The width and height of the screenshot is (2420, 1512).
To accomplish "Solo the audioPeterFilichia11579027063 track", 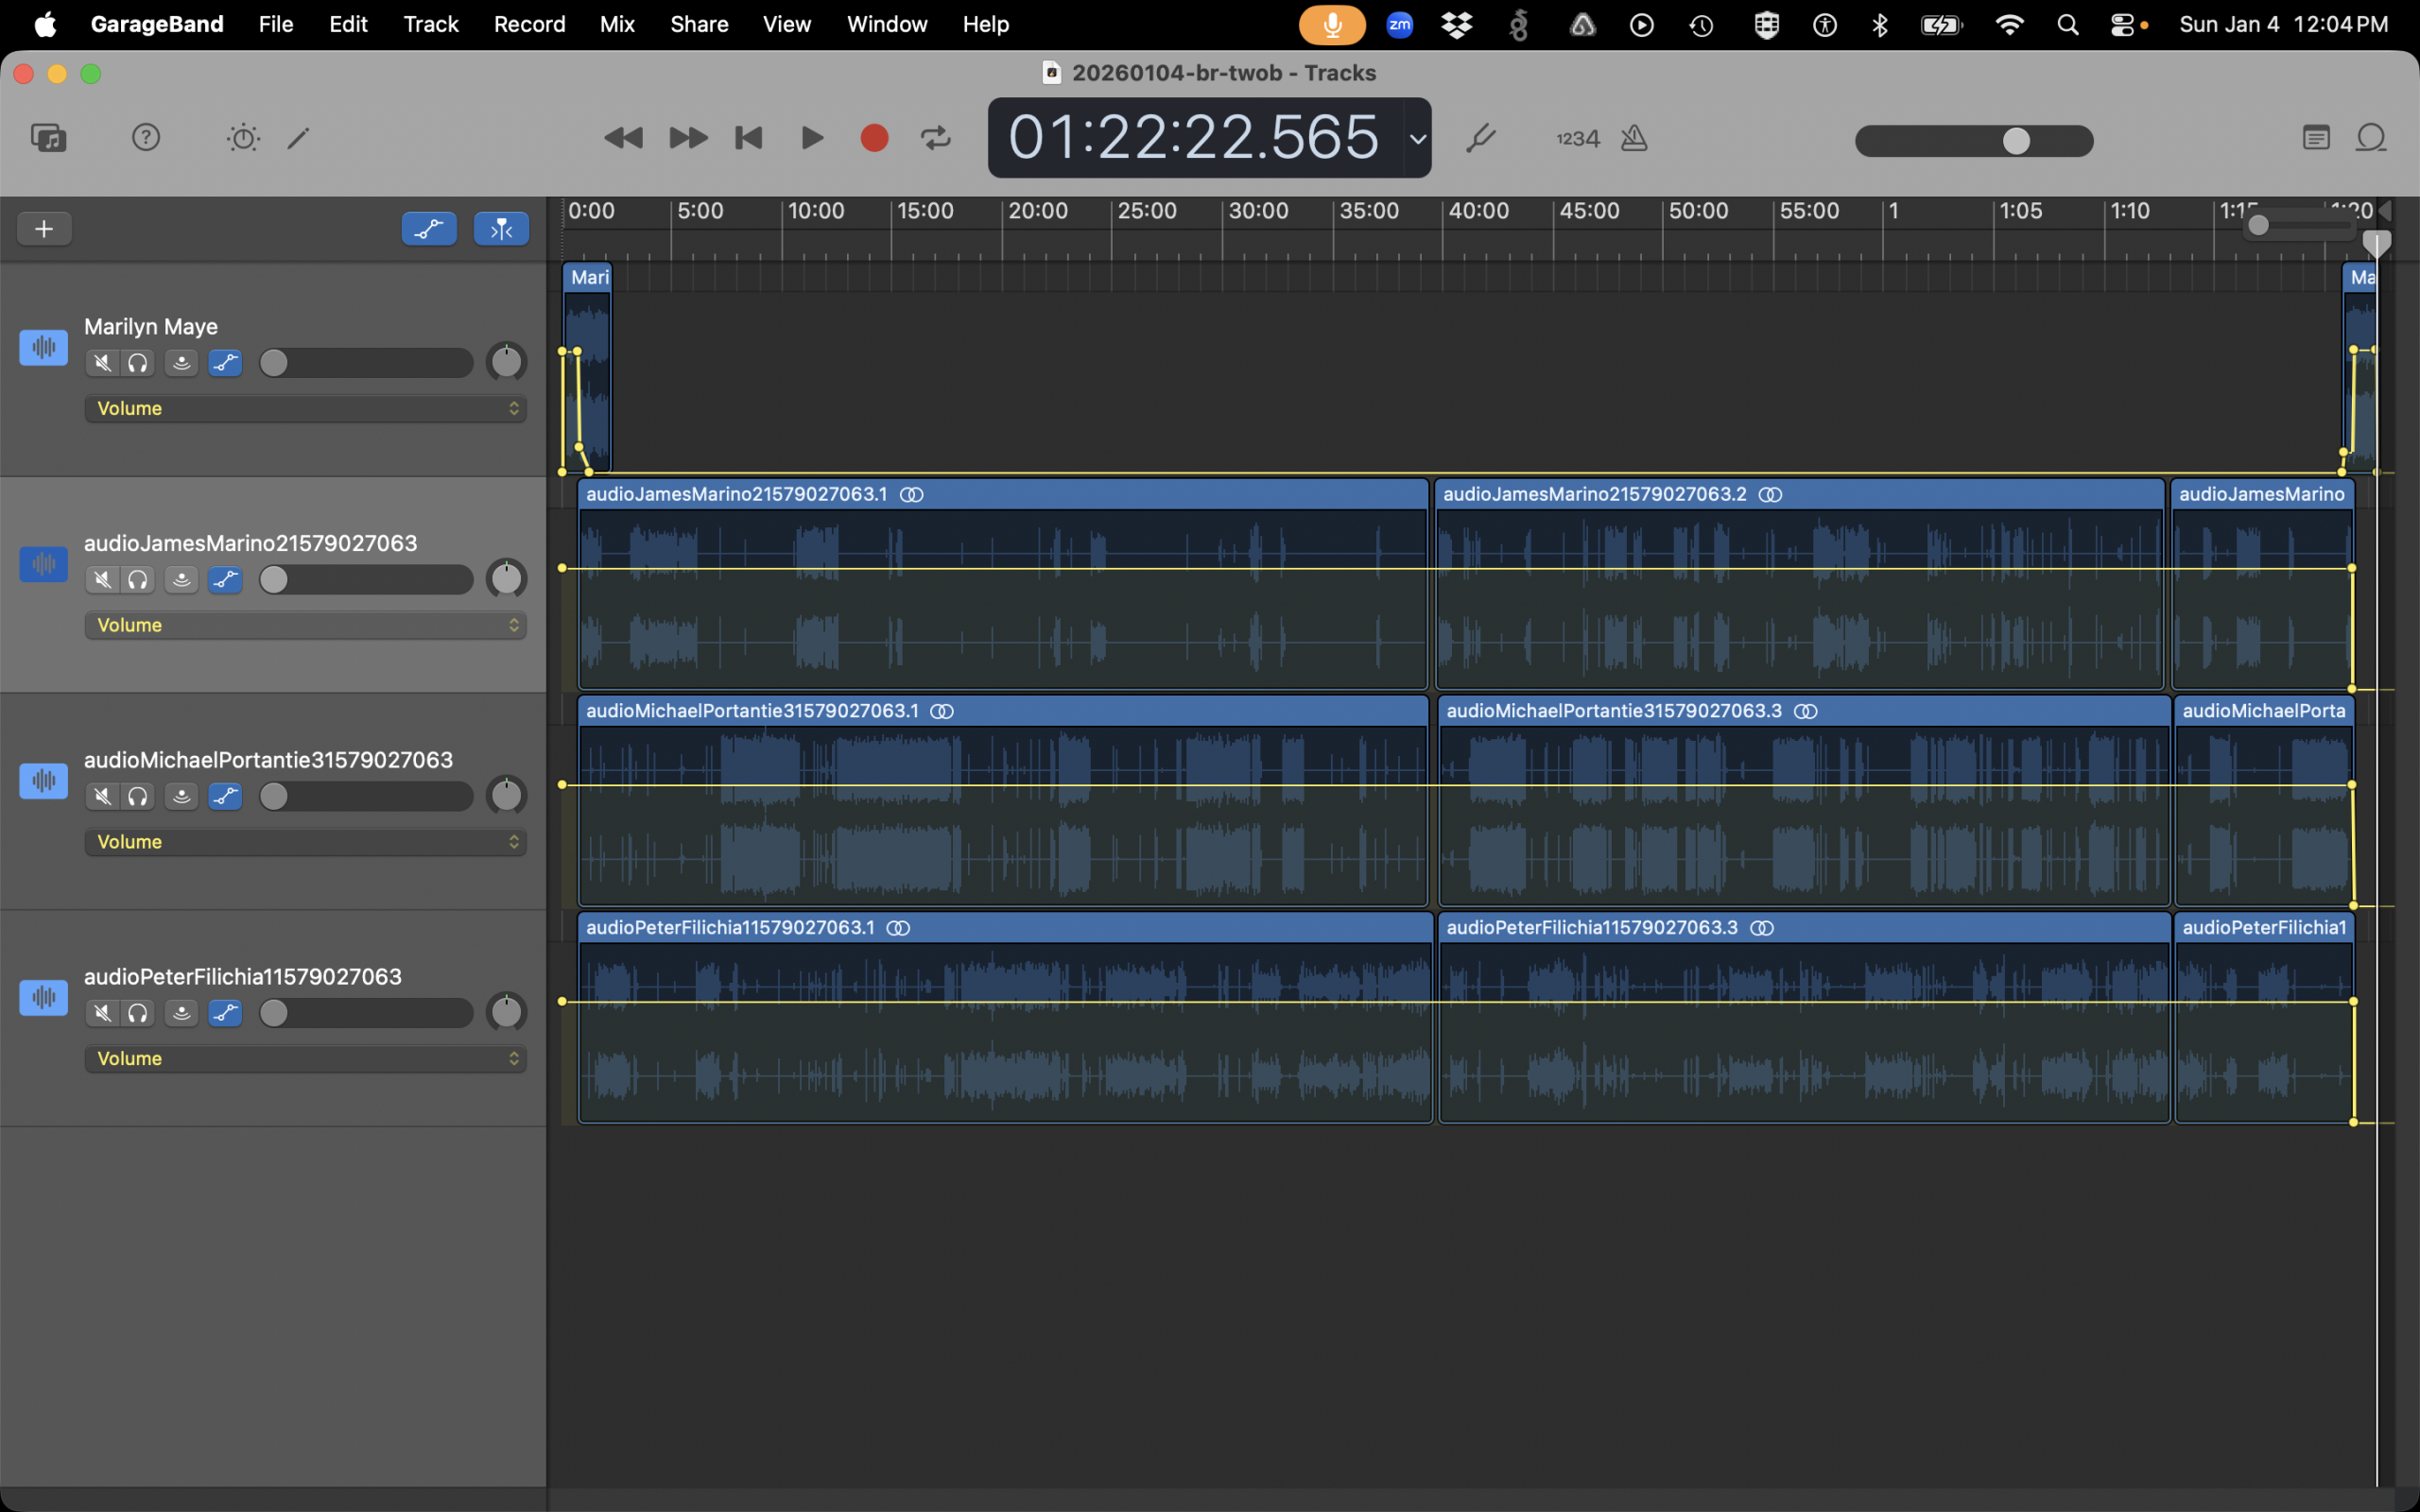I will [138, 1013].
